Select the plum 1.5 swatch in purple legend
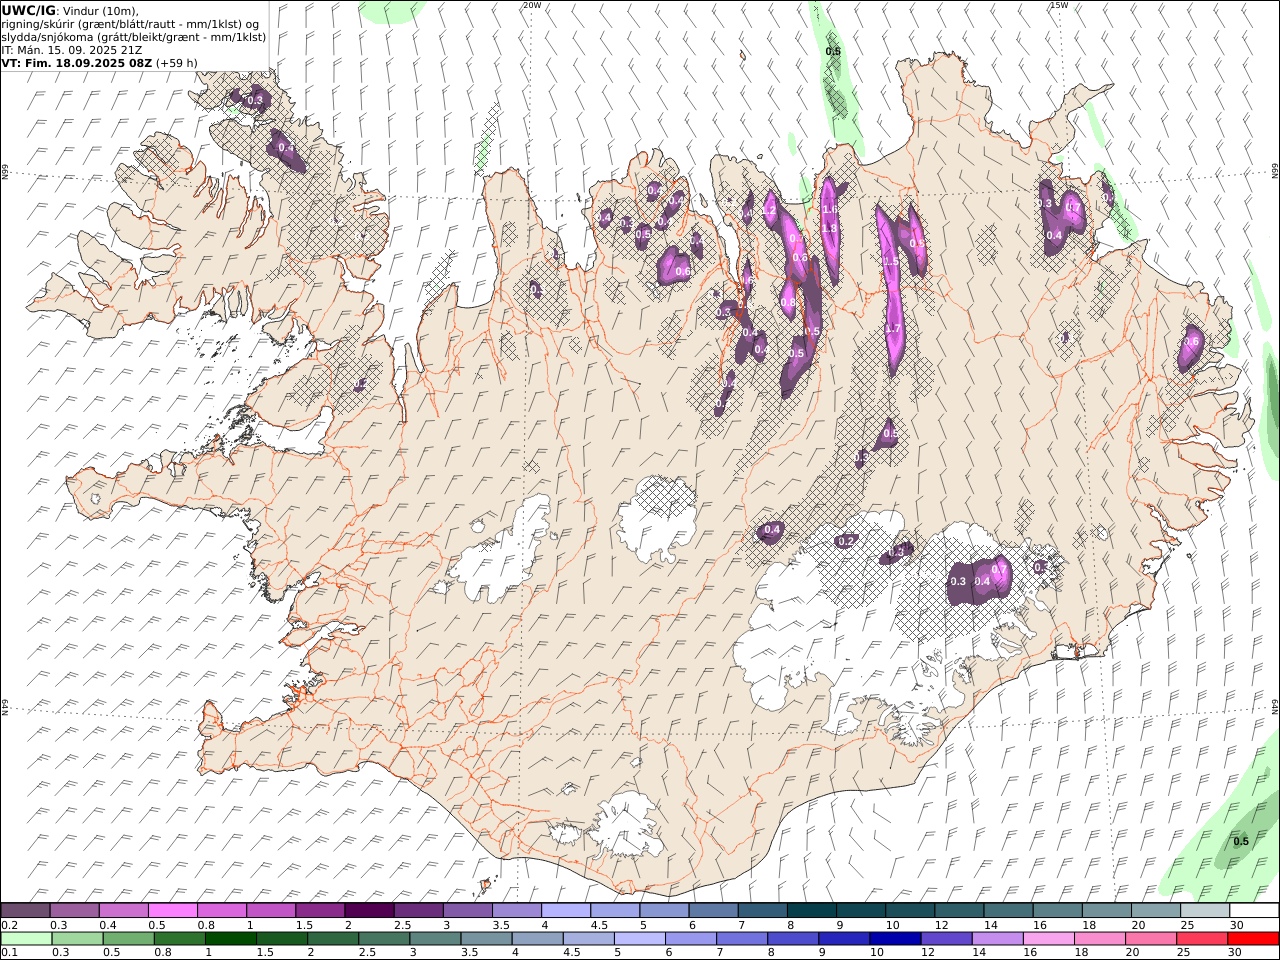This screenshot has height=960, width=1280. tap(319, 910)
